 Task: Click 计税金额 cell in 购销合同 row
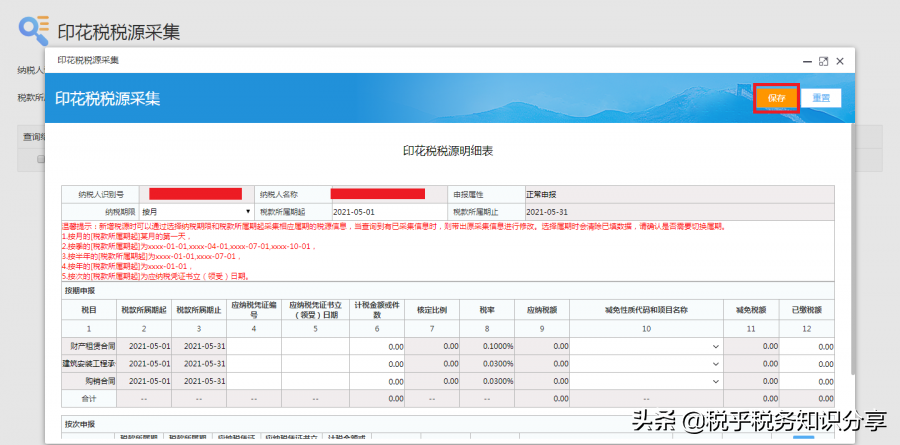[377, 381]
